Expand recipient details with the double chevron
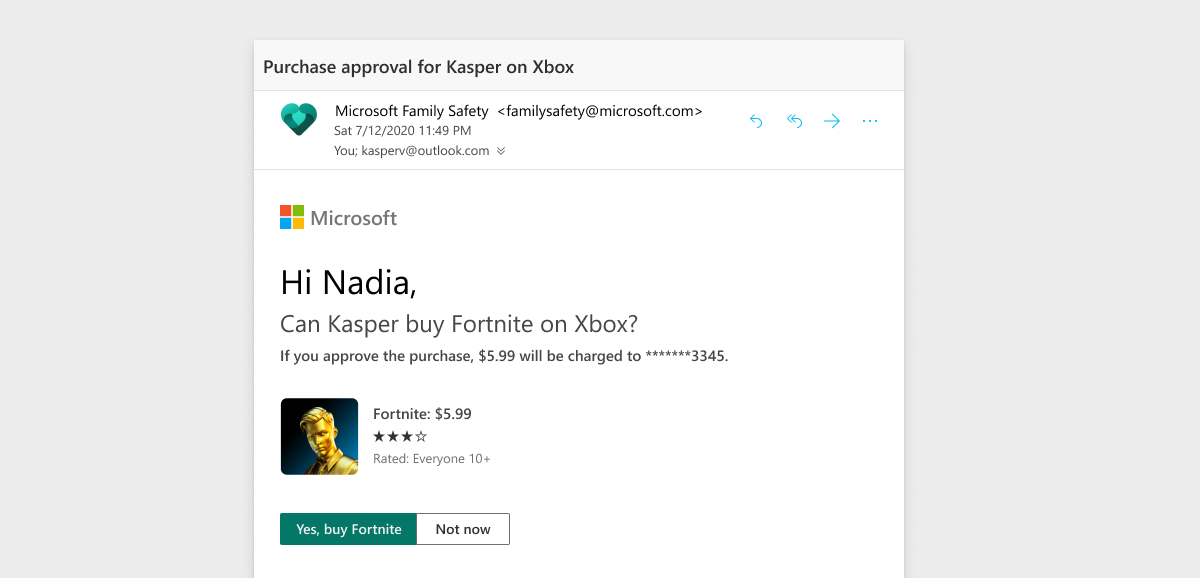 tap(502, 151)
